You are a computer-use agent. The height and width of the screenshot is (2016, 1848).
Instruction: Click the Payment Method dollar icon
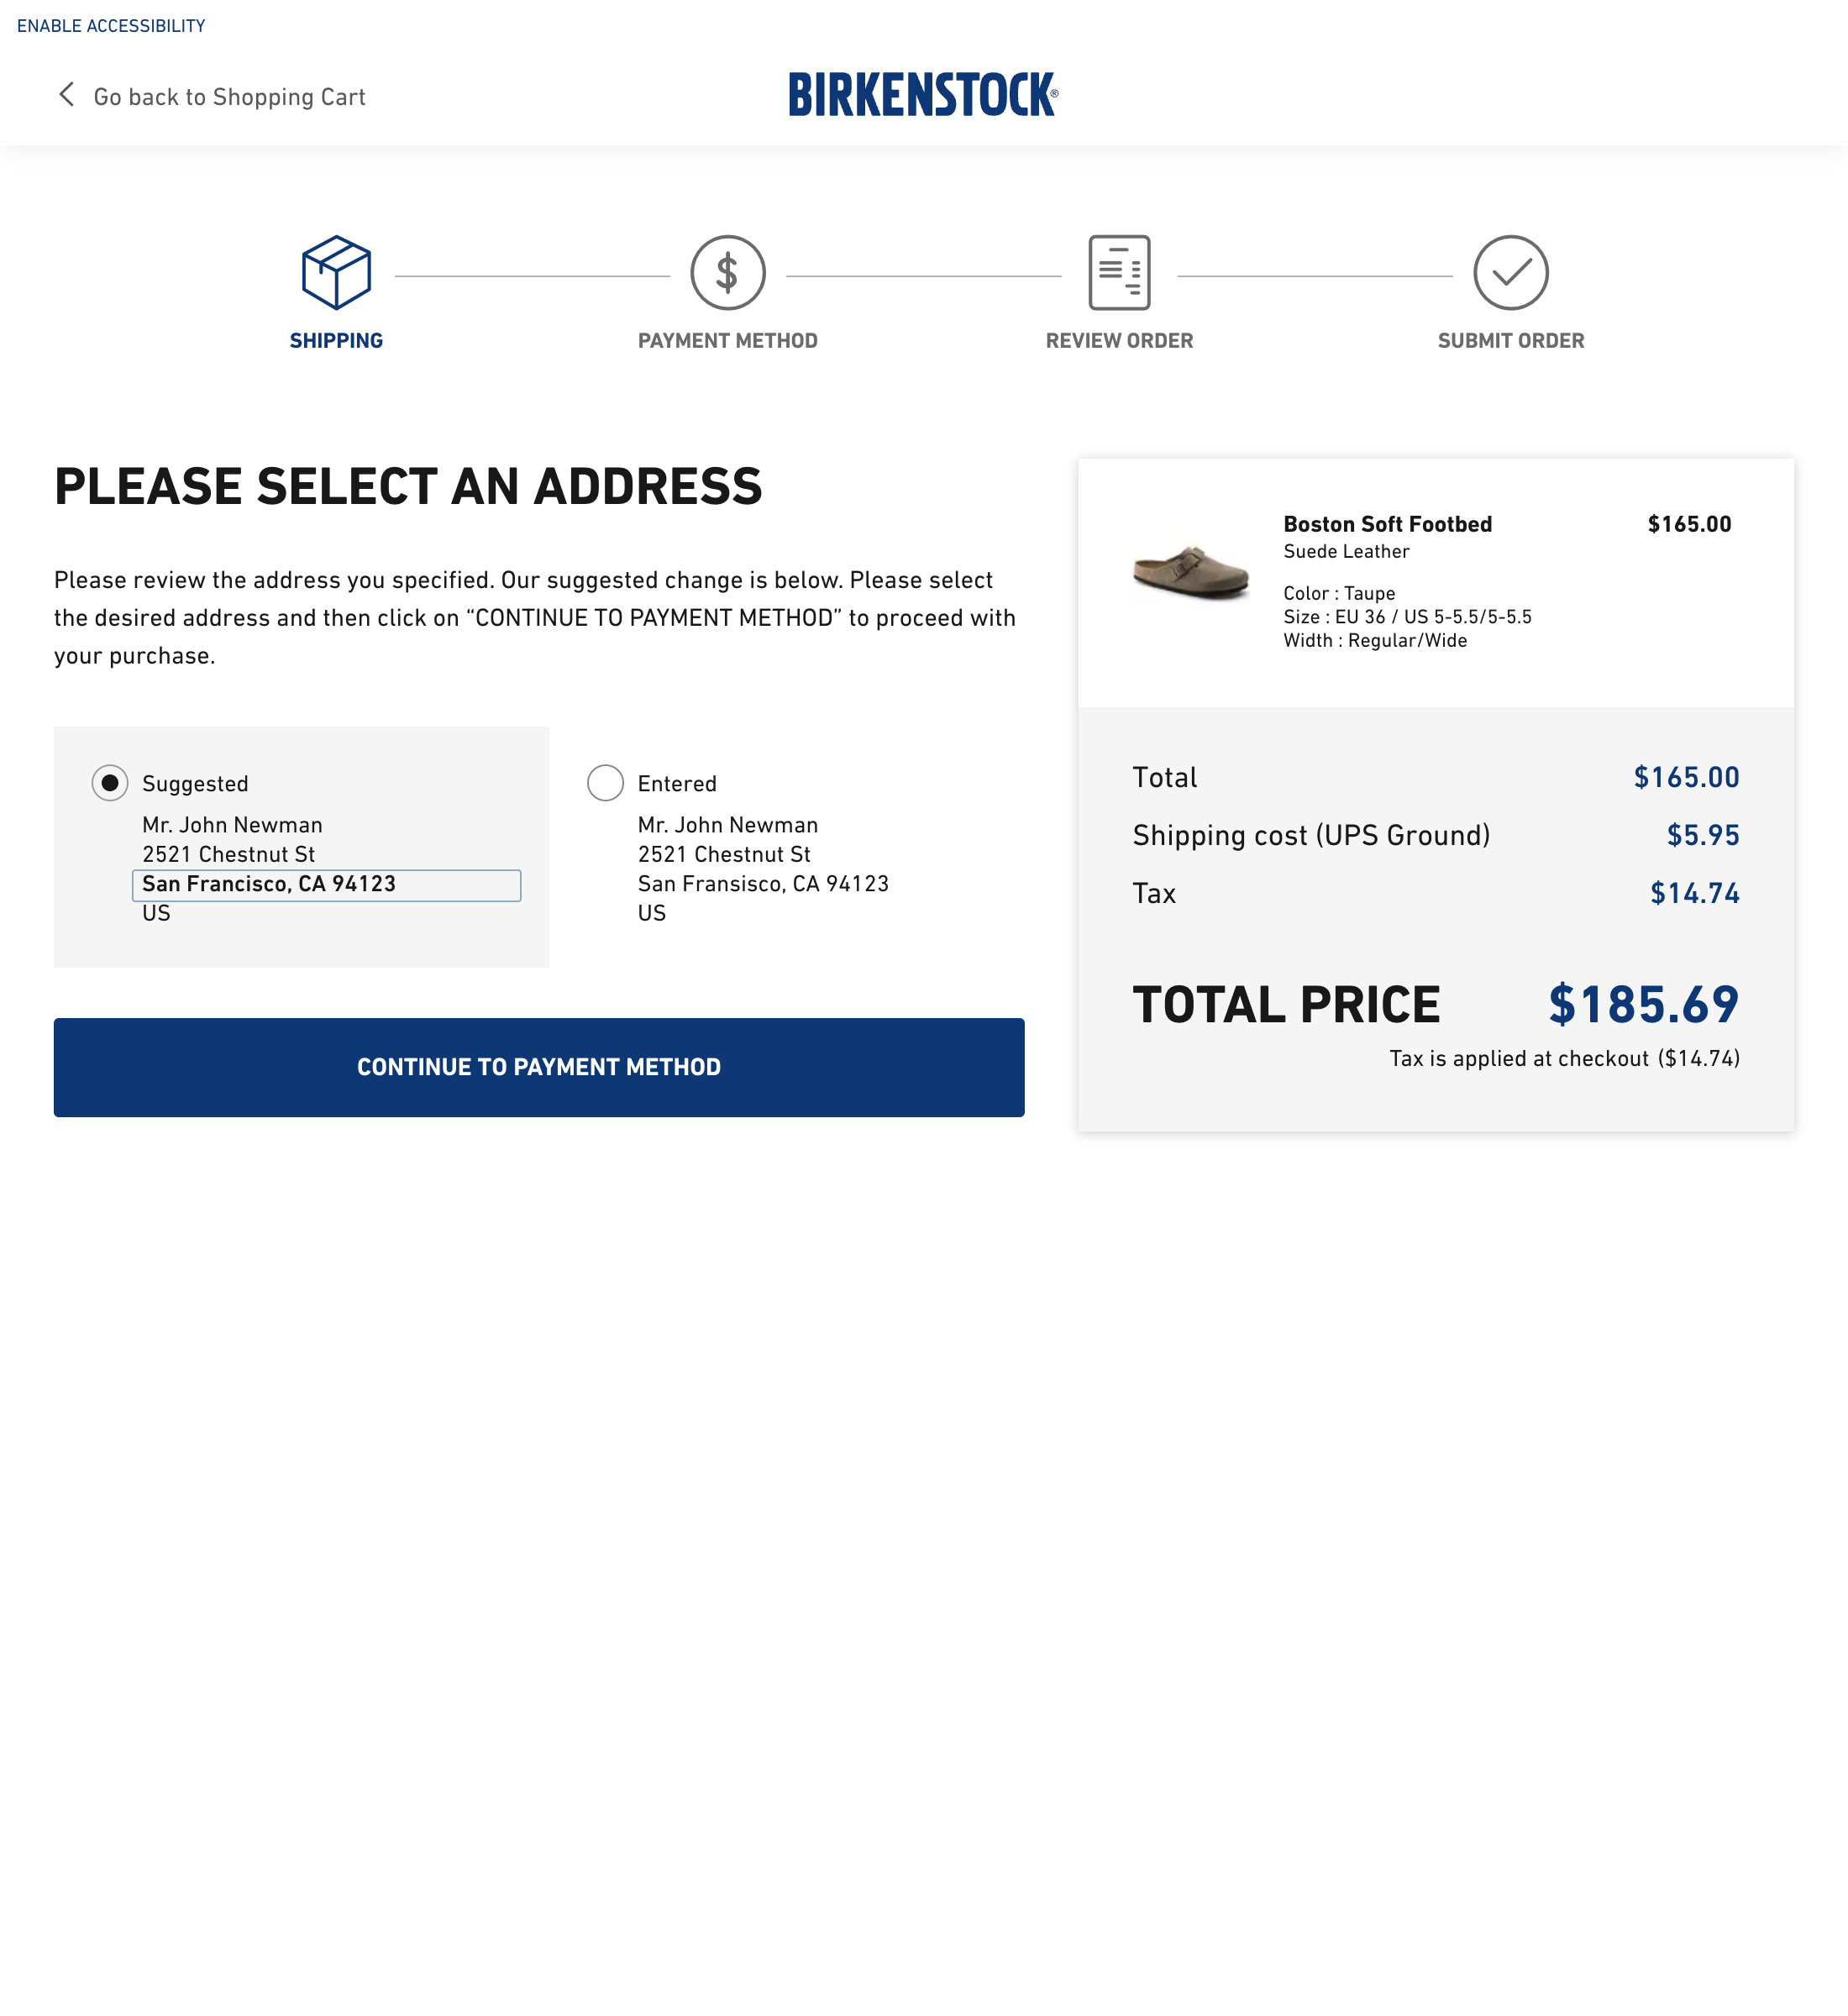pyautogui.click(x=727, y=271)
